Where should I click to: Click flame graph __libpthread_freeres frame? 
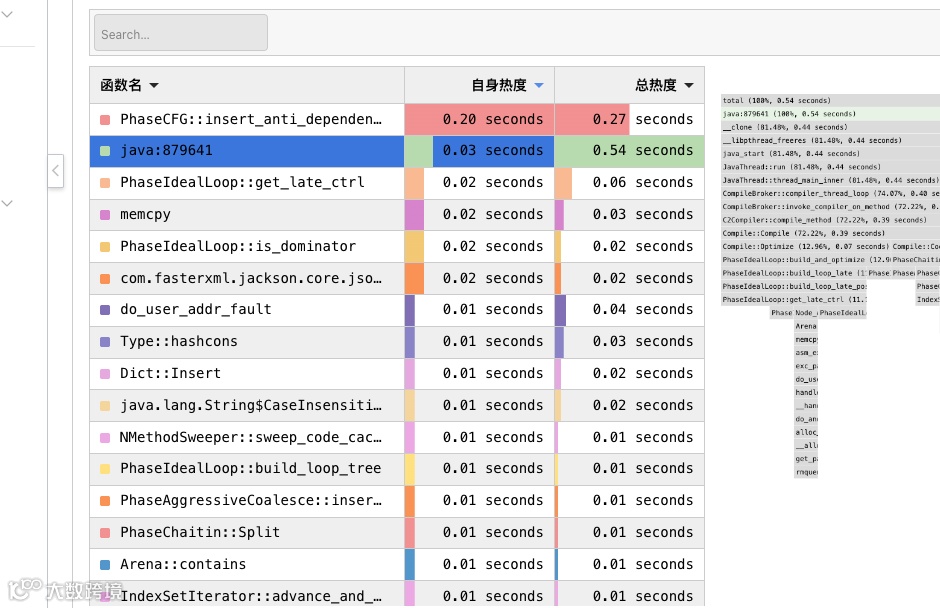pos(830,140)
